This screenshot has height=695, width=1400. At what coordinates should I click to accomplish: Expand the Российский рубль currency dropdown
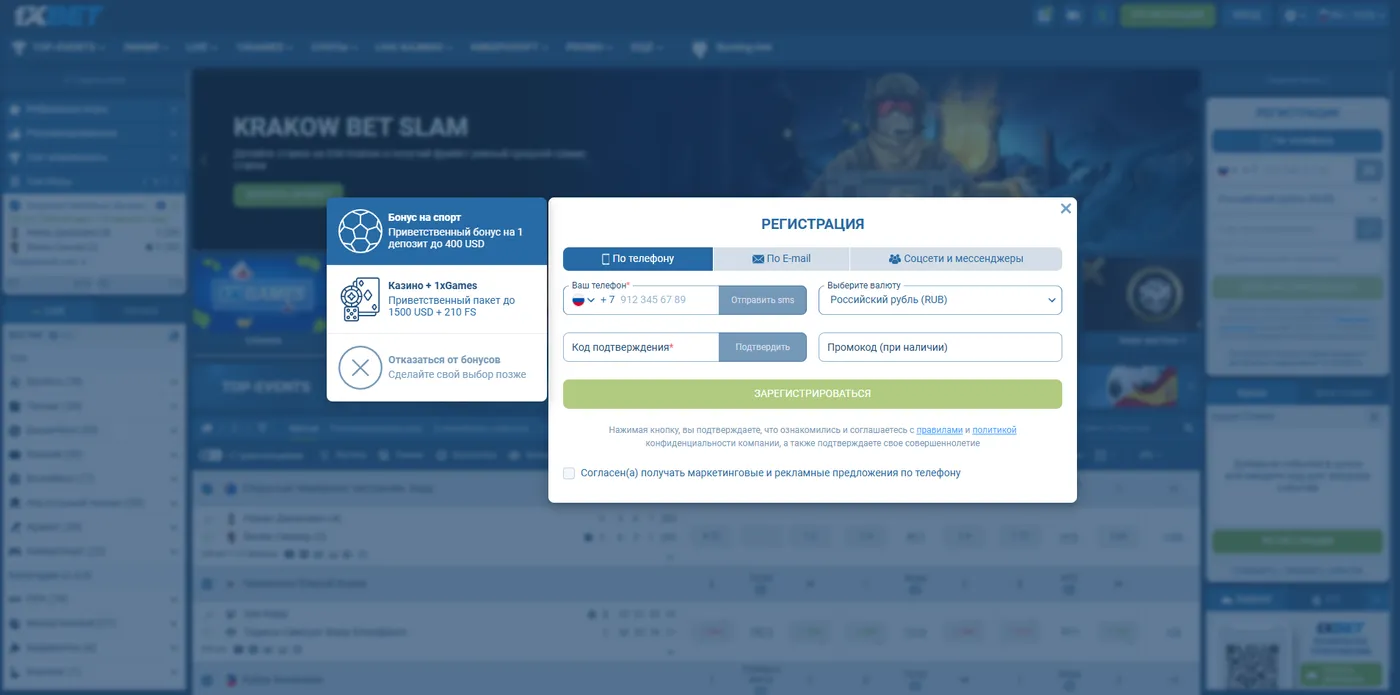coord(939,300)
